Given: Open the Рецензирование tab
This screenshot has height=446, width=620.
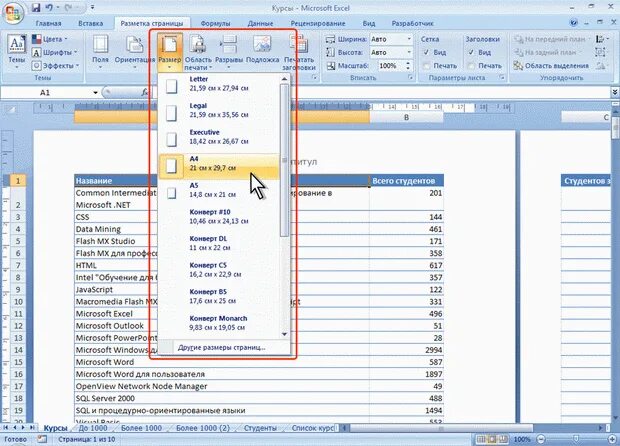Looking at the screenshot, I should coord(318,23).
